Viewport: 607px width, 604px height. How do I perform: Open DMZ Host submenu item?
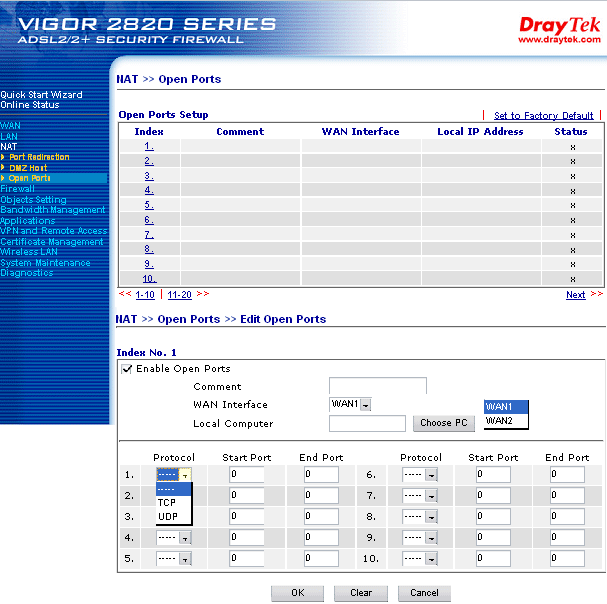pos(28,168)
